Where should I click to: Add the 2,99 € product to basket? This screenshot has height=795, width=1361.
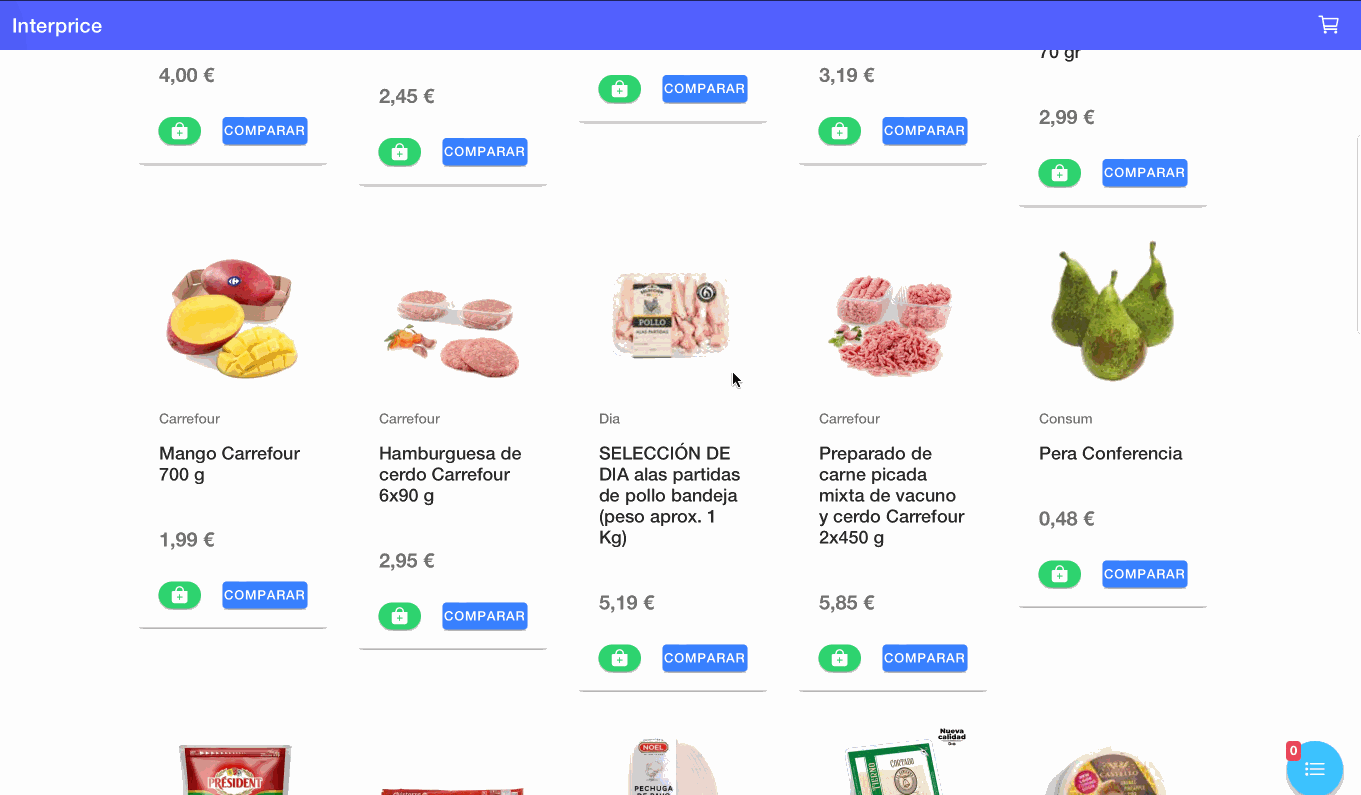click(x=1060, y=173)
